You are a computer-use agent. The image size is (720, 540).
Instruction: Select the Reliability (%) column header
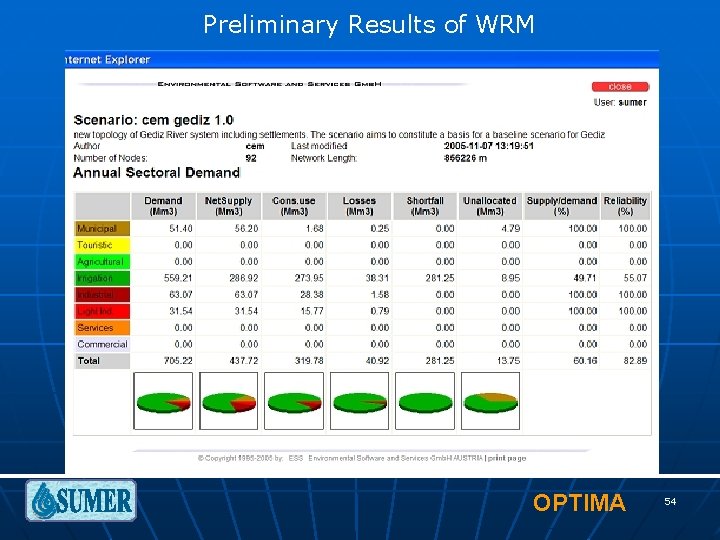tap(625, 206)
